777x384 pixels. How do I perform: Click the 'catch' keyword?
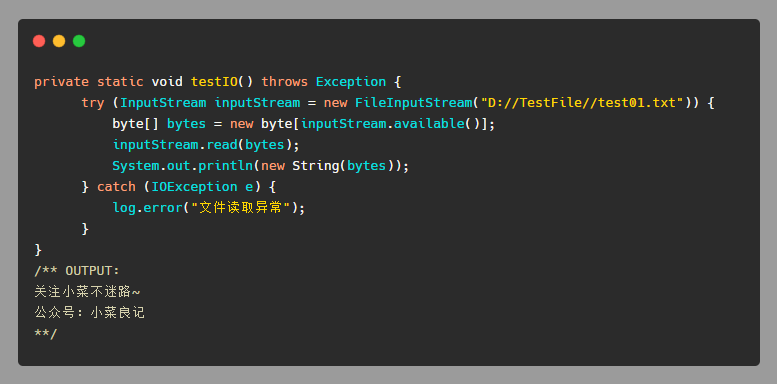coord(116,187)
